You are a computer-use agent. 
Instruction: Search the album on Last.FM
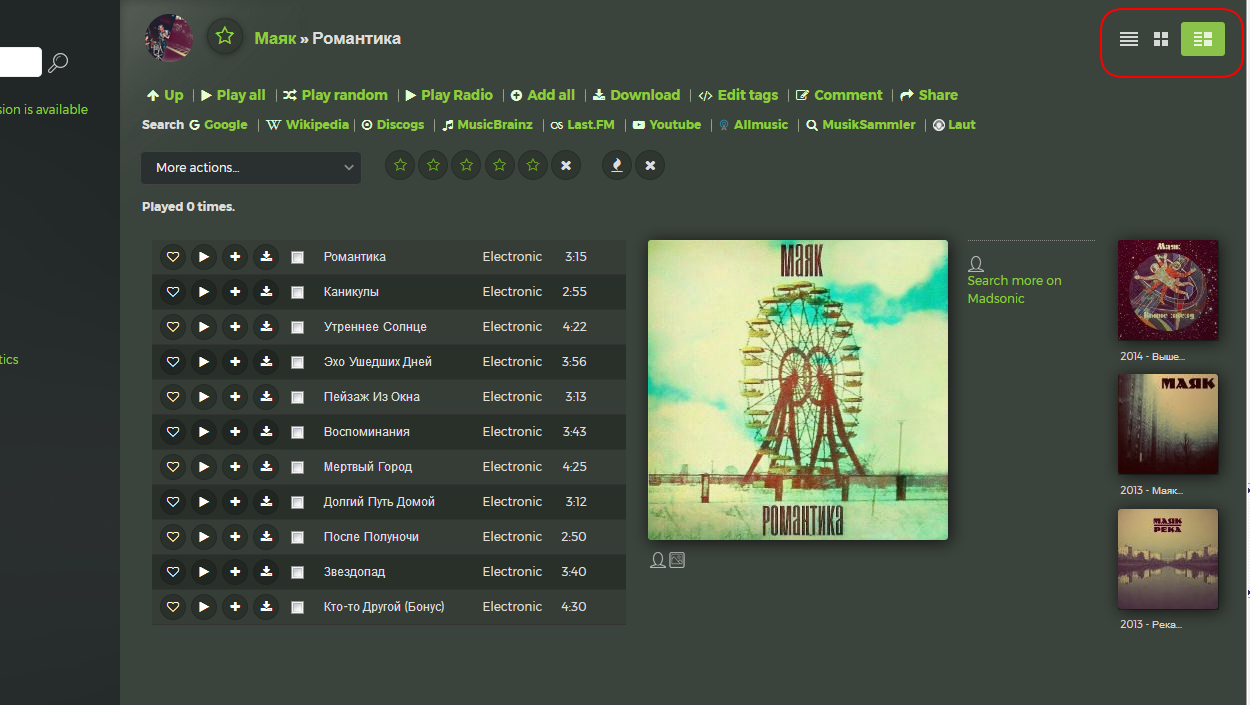click(x=585, y=125)
